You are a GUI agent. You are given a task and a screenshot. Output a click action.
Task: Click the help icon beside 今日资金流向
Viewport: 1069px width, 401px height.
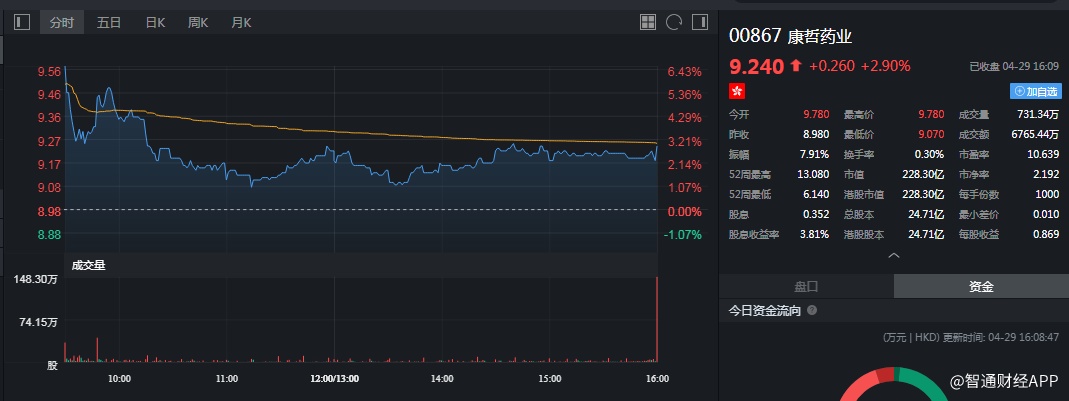point(812,311)
